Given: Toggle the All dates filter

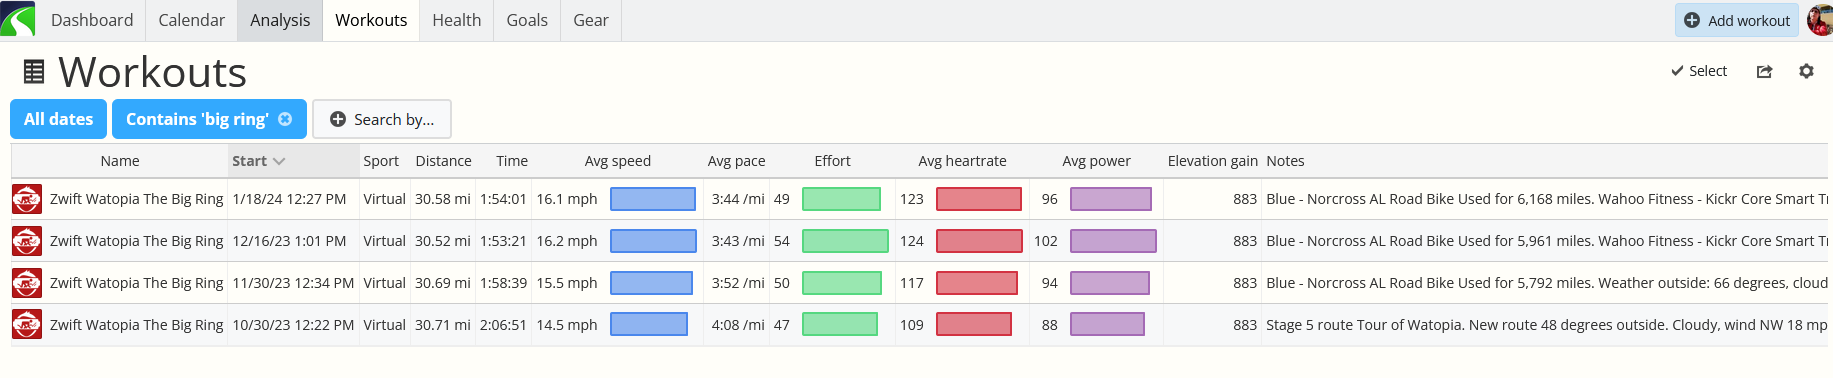Looking at the screenshot, I should click(x=58, y=119).
